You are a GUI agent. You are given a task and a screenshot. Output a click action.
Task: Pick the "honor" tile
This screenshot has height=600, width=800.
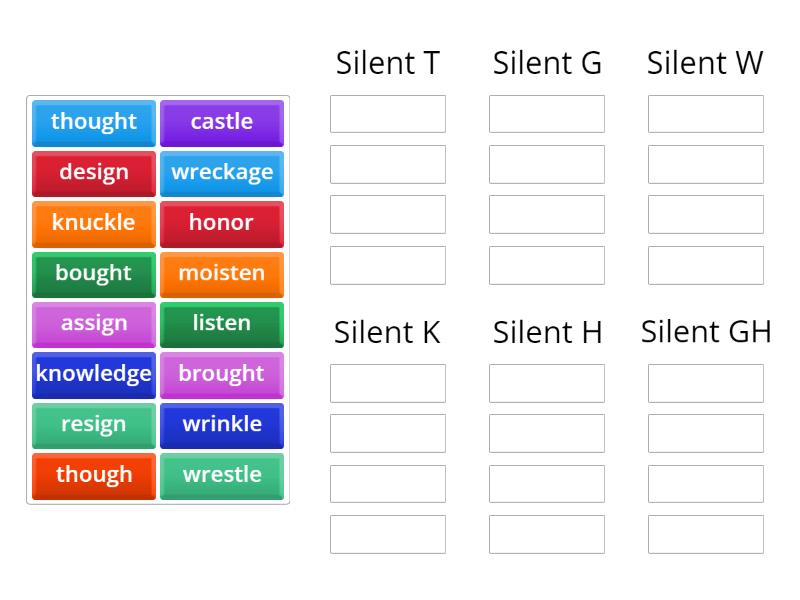(x=222, y=223)
